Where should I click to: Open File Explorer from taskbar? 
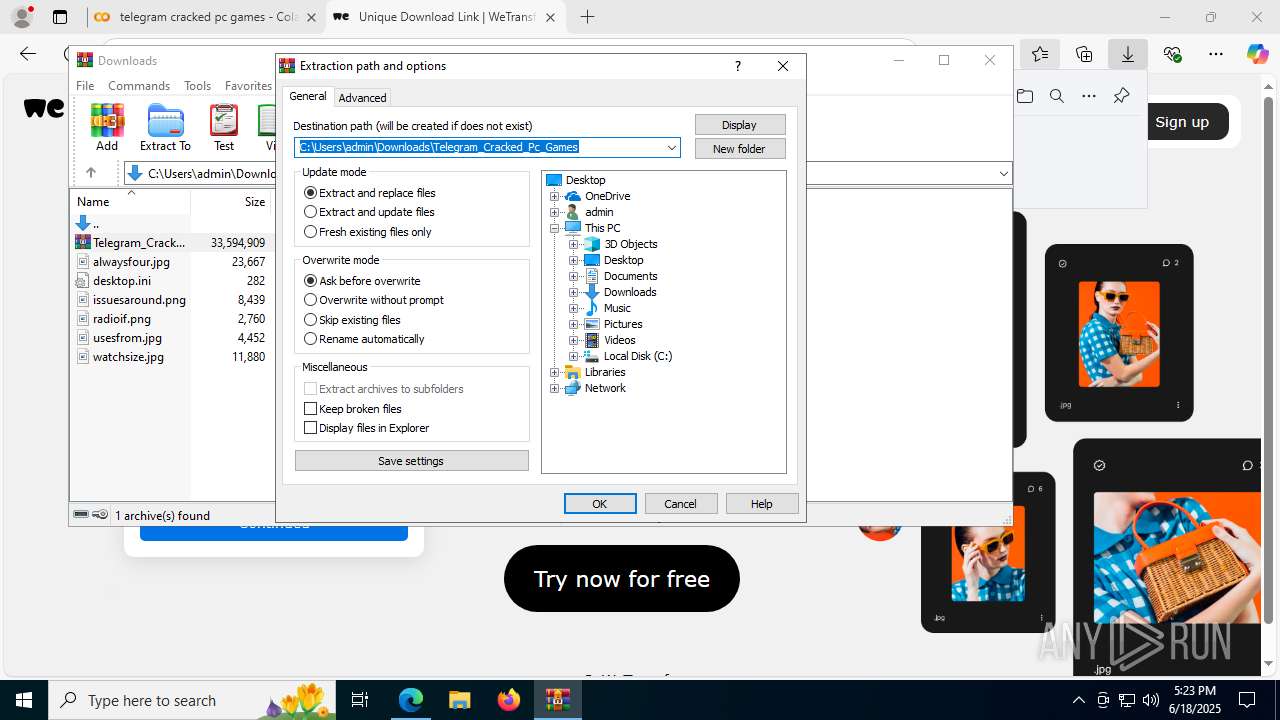[x=460, y=700]
